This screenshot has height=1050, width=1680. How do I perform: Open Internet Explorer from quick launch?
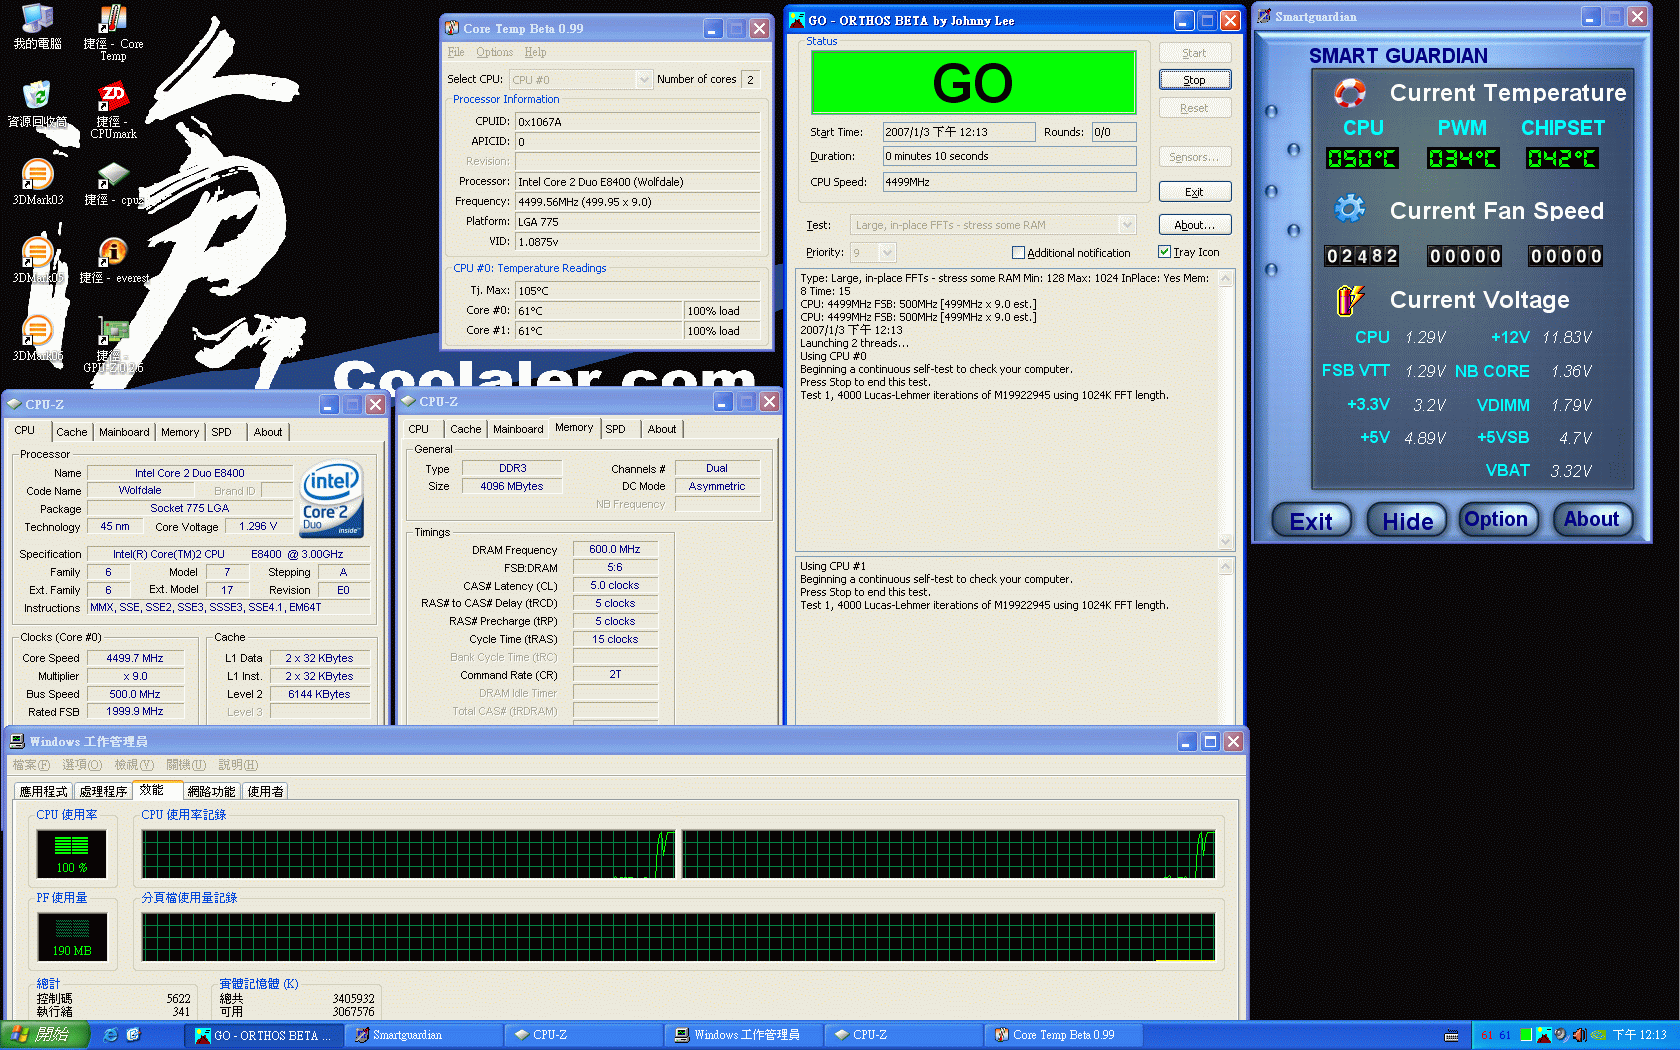coord(110,1035)
